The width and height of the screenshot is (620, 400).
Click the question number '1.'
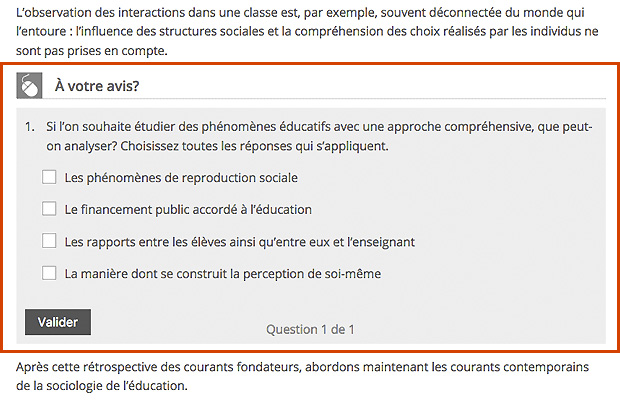[x=31, y=128]
